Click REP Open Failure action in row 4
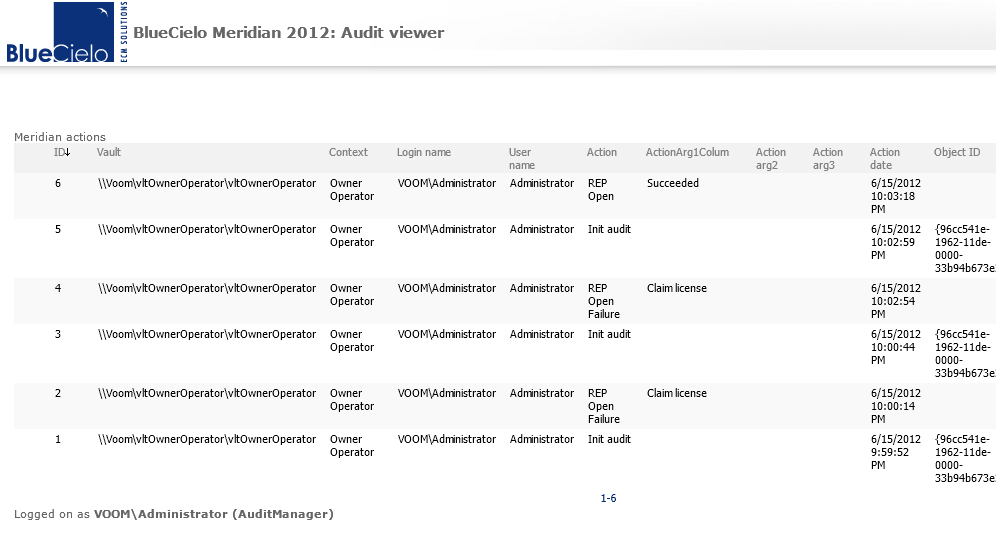The image size is (996, 540). tap(603, 301)
